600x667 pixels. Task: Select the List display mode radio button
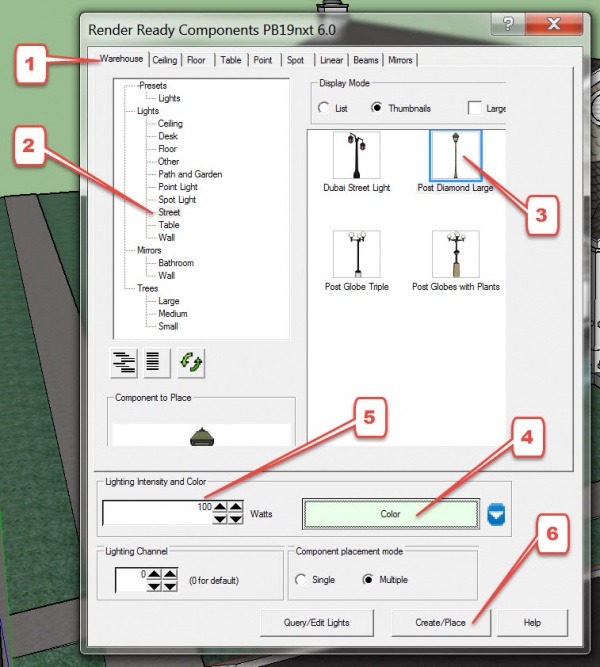coord(324,108)
